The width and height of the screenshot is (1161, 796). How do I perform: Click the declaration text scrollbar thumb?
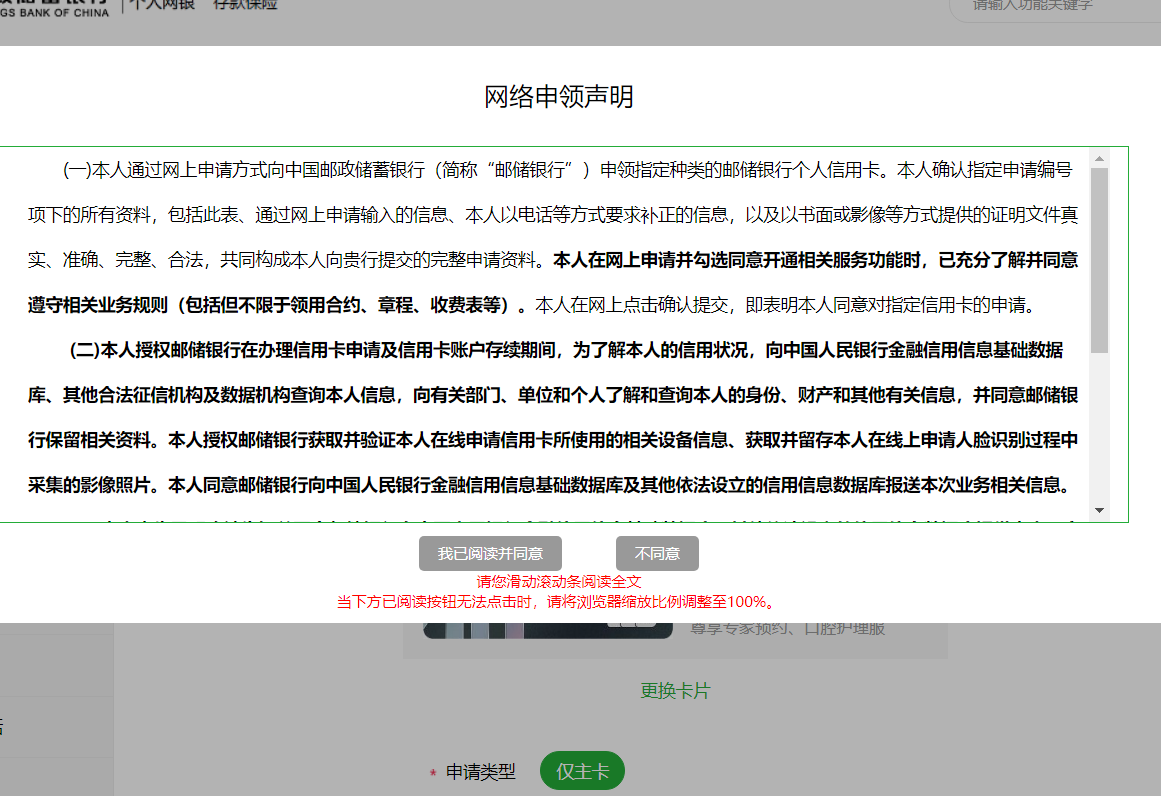[x=1100, y=261]
